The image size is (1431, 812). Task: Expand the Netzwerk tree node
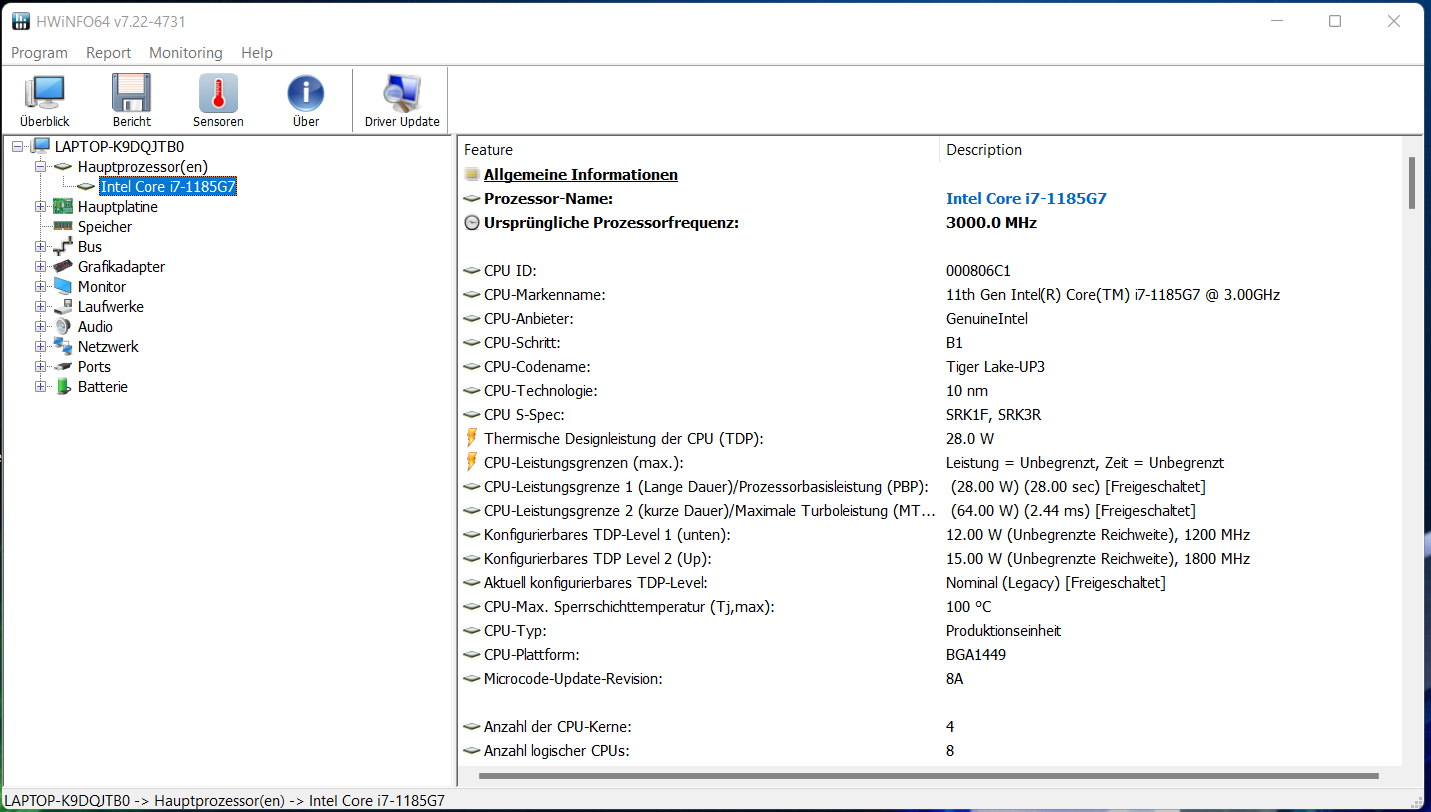pos(40,347)
